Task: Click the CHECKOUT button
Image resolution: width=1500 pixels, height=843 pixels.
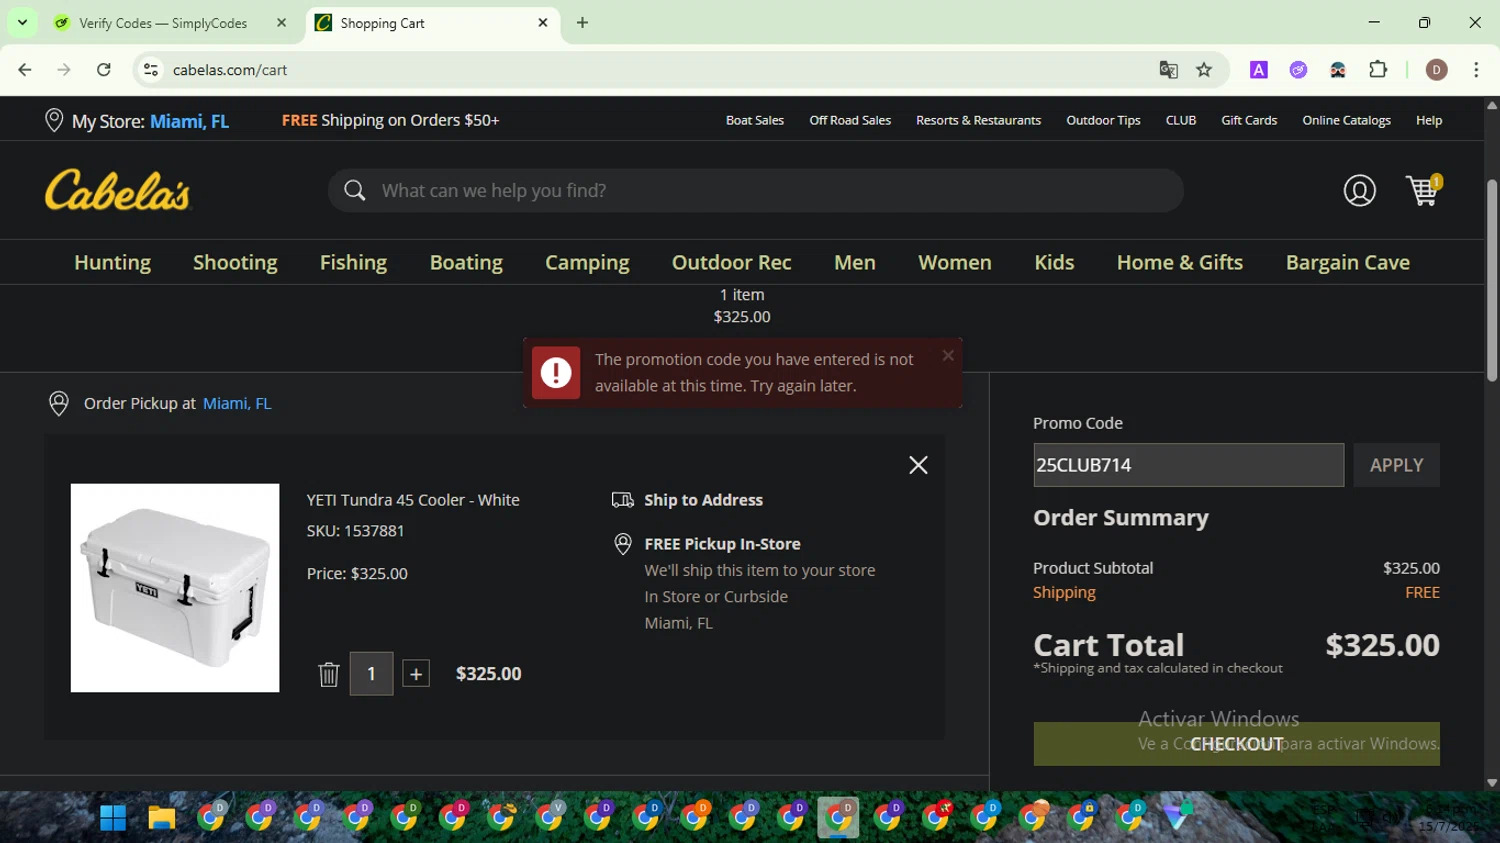Action: [x=1236, y=744]
